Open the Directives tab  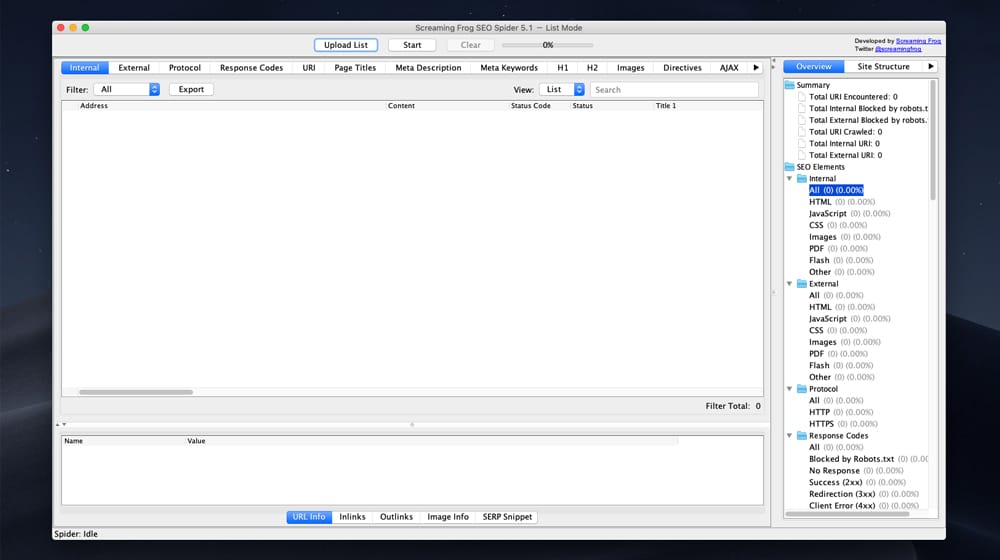682,68
